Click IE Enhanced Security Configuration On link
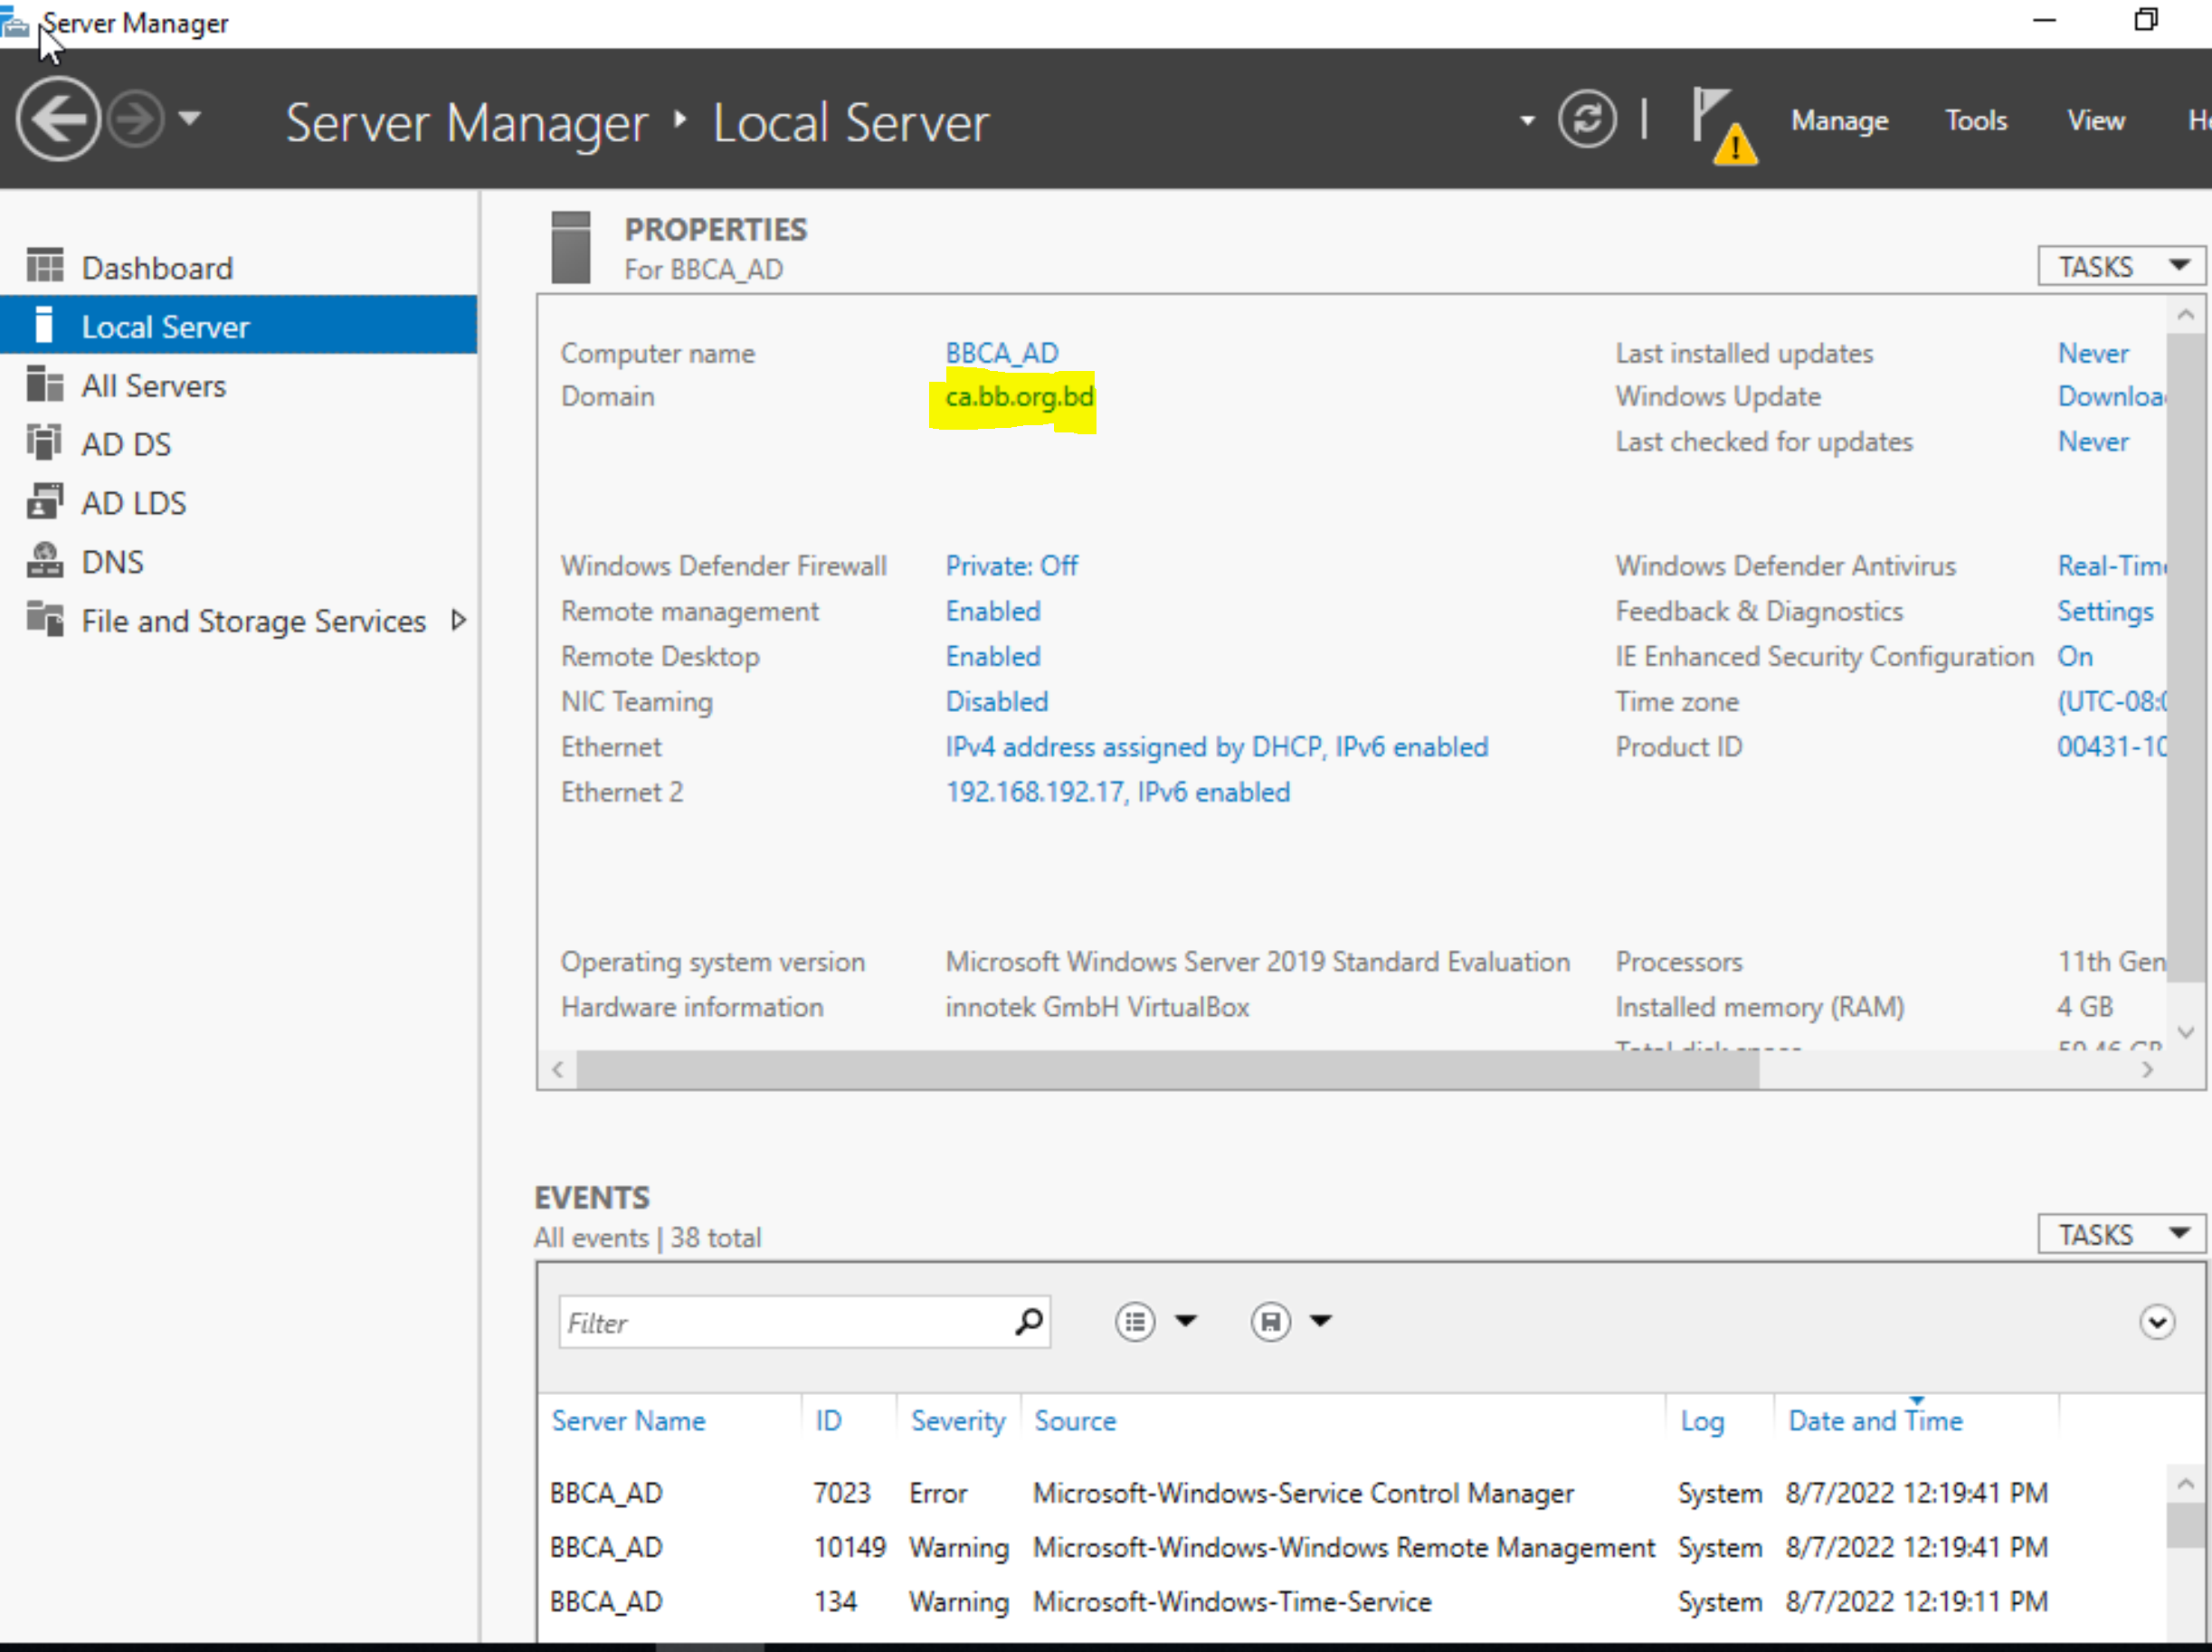Screen dimensions: 2212x1652 click(2075, 656)
